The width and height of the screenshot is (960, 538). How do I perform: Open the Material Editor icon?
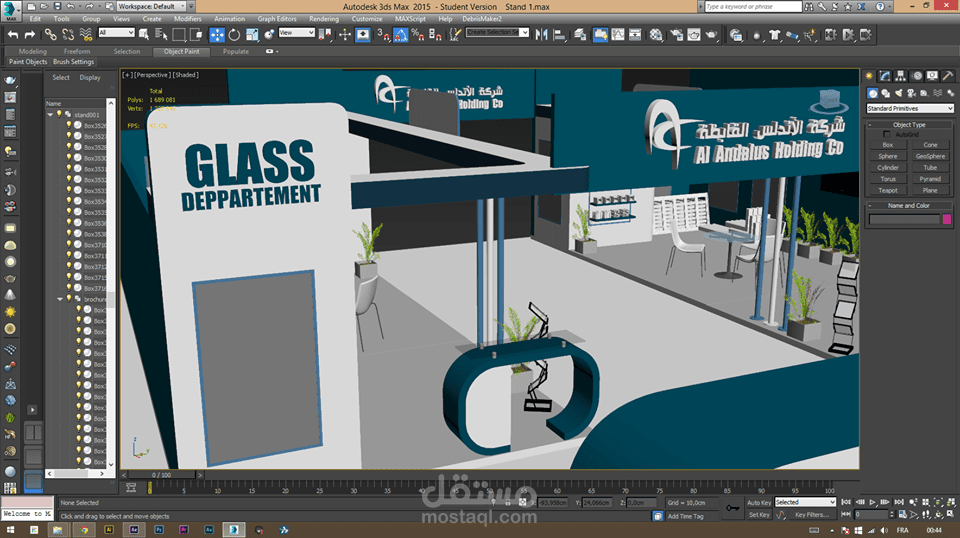(656, 35)
